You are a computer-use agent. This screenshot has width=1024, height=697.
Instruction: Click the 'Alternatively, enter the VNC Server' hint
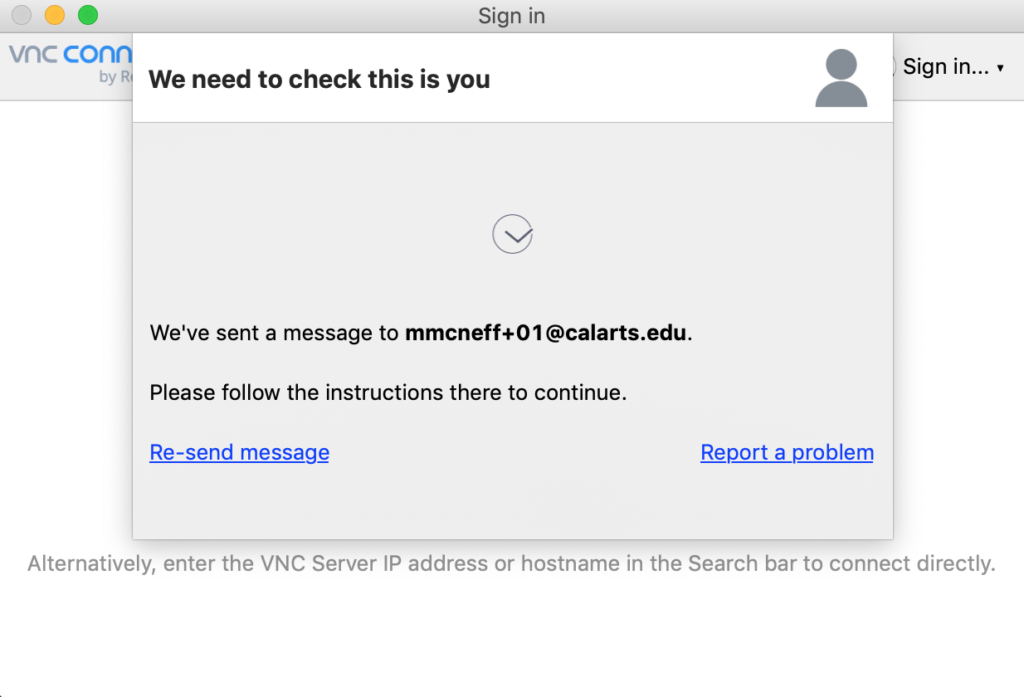511,563
